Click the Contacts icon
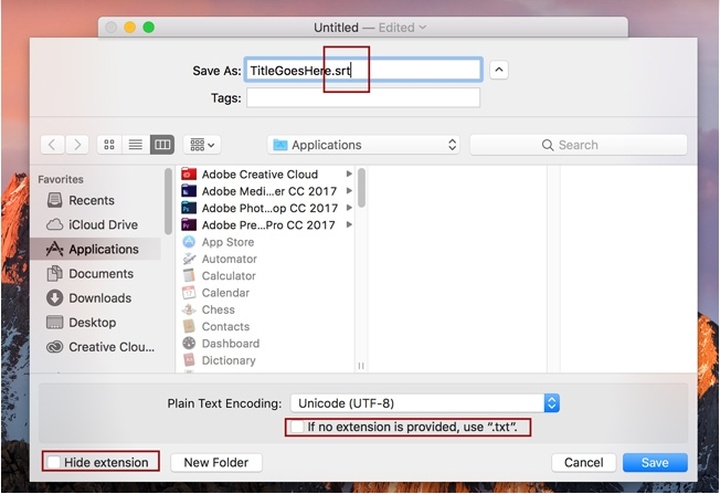Screen dimensions: 720x494 click(x=189, y=326)
